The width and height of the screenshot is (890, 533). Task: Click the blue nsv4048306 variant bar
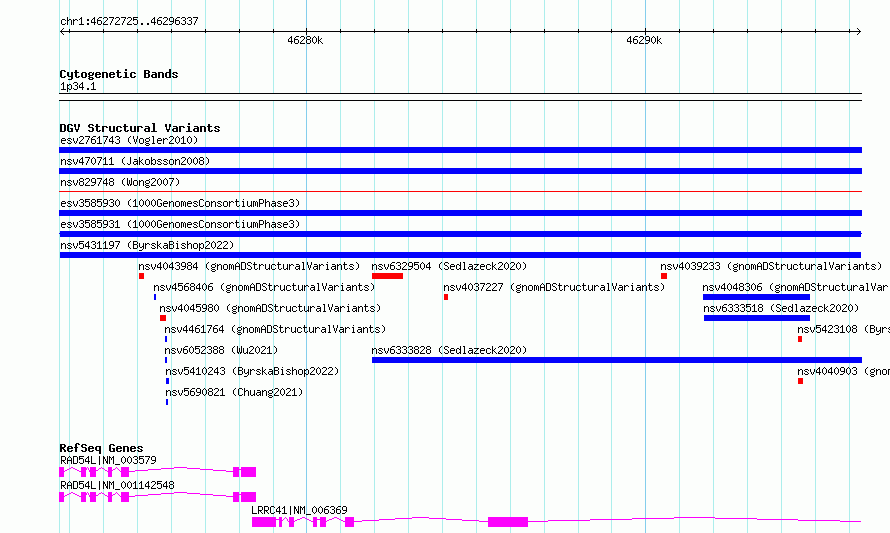point(756,297)
